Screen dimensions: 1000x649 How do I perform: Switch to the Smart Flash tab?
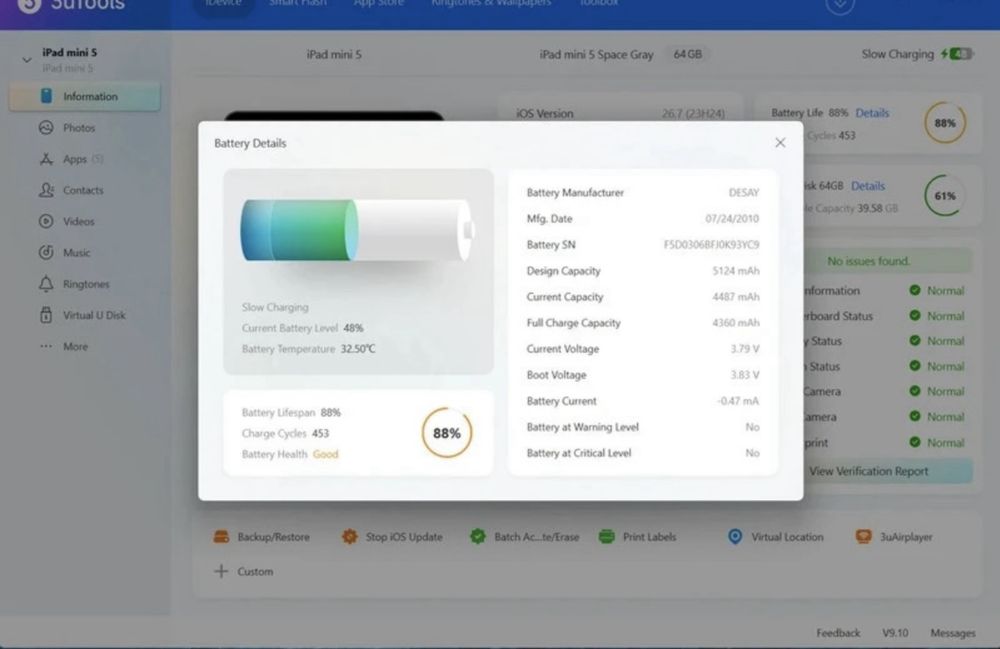pos(297,3)
